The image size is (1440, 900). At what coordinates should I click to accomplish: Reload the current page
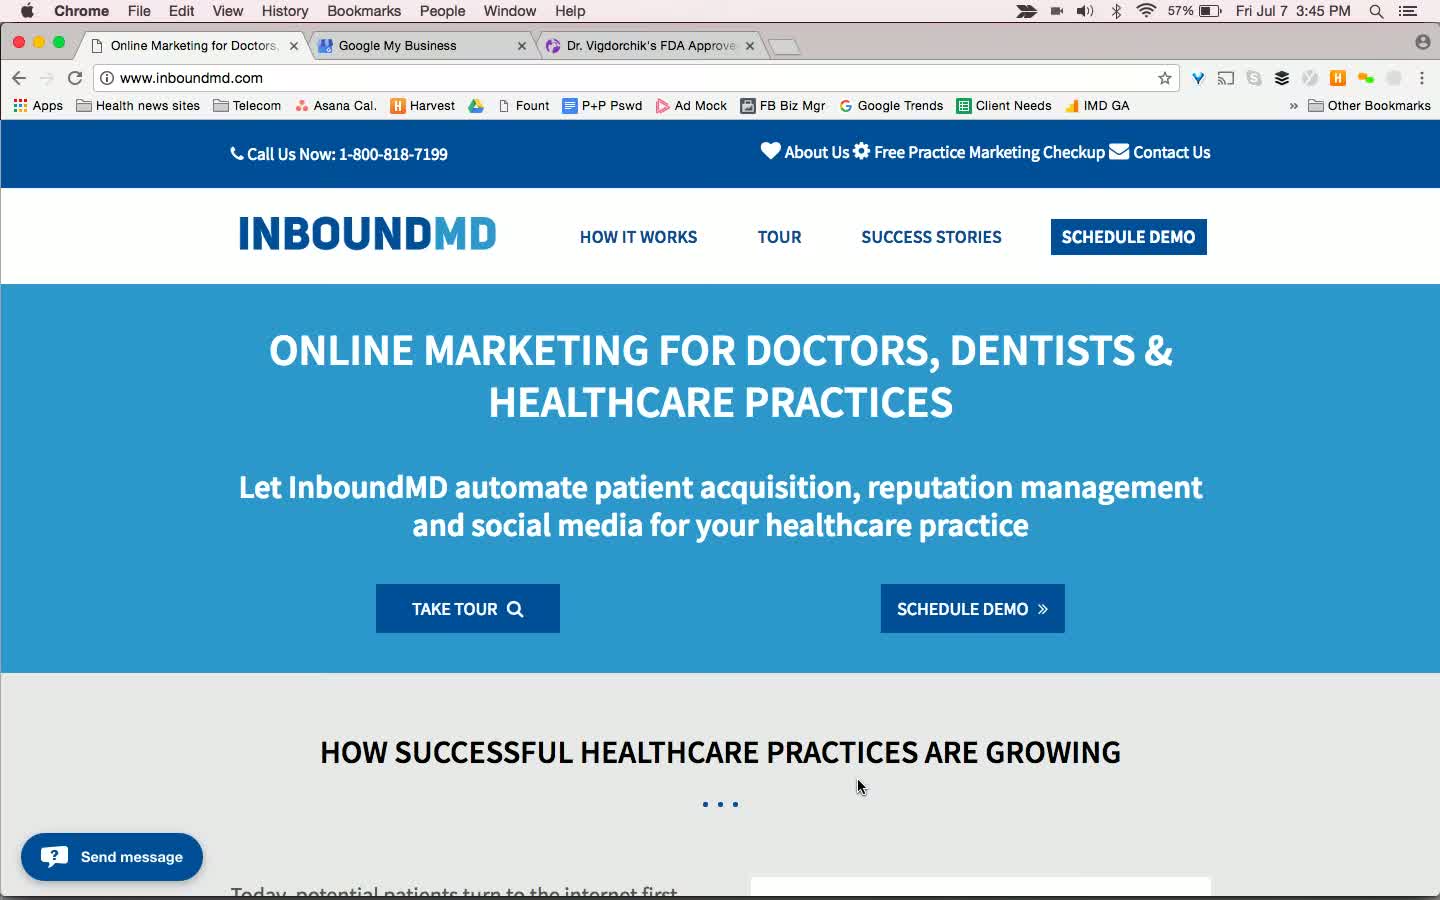[x=75, y=78]
